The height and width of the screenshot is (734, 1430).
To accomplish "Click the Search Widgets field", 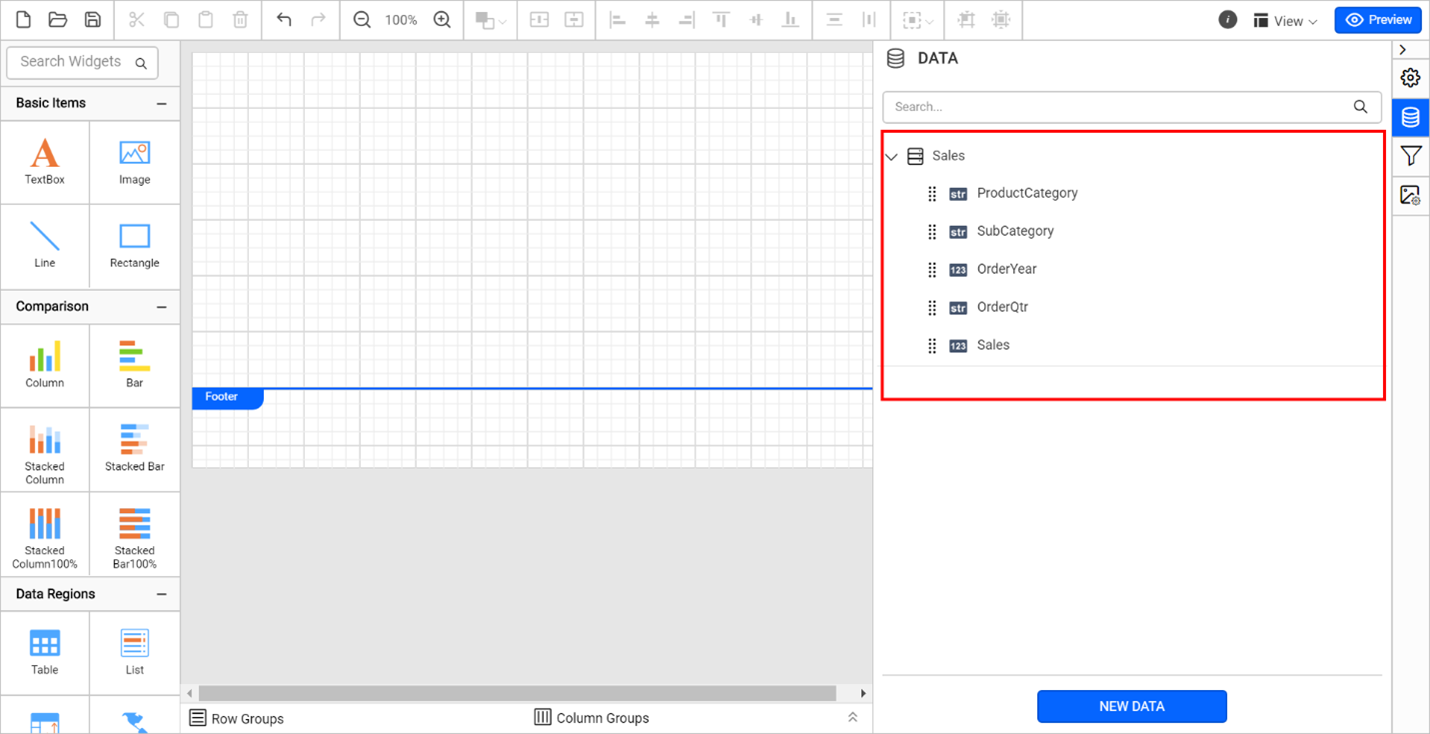I will pos(82,62).
